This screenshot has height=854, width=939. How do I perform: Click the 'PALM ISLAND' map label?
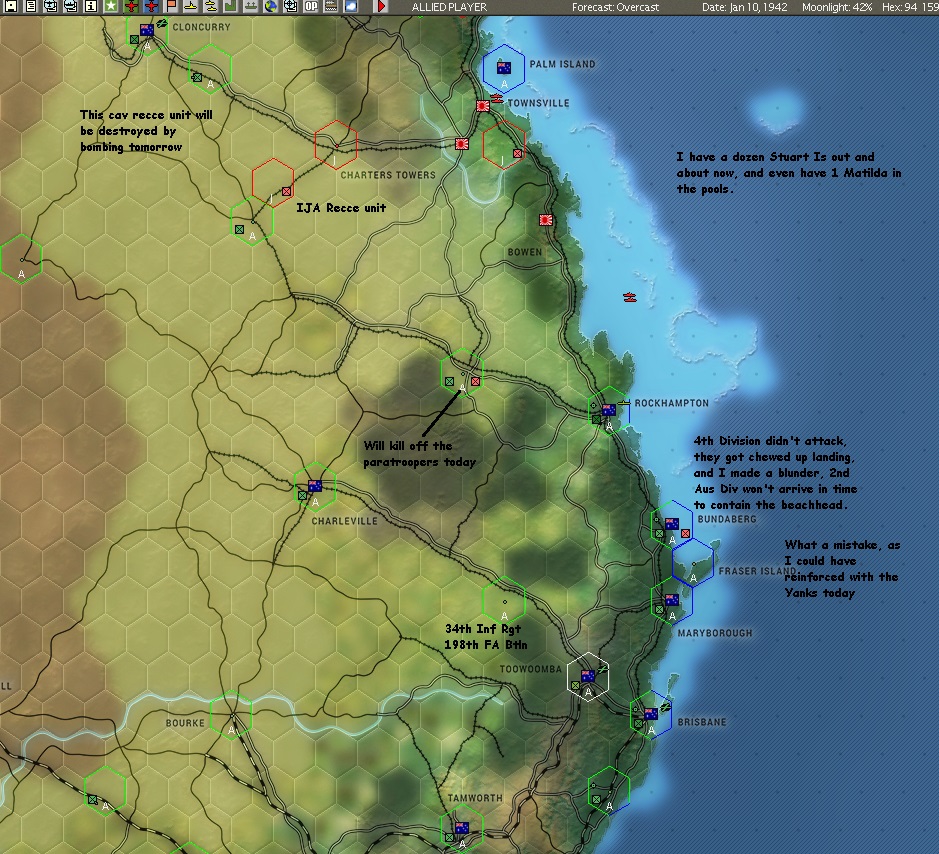tap(562, 64)
